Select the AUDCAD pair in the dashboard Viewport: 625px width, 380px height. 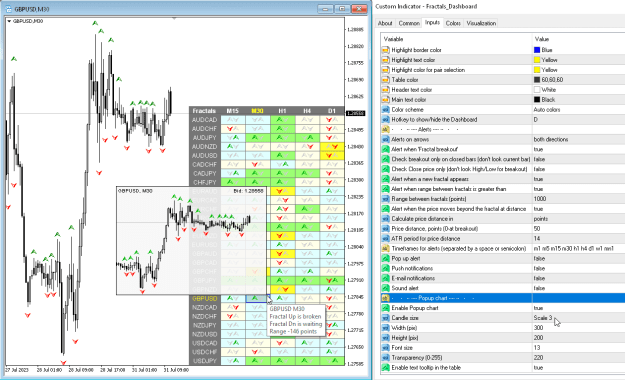coord(204,120)
